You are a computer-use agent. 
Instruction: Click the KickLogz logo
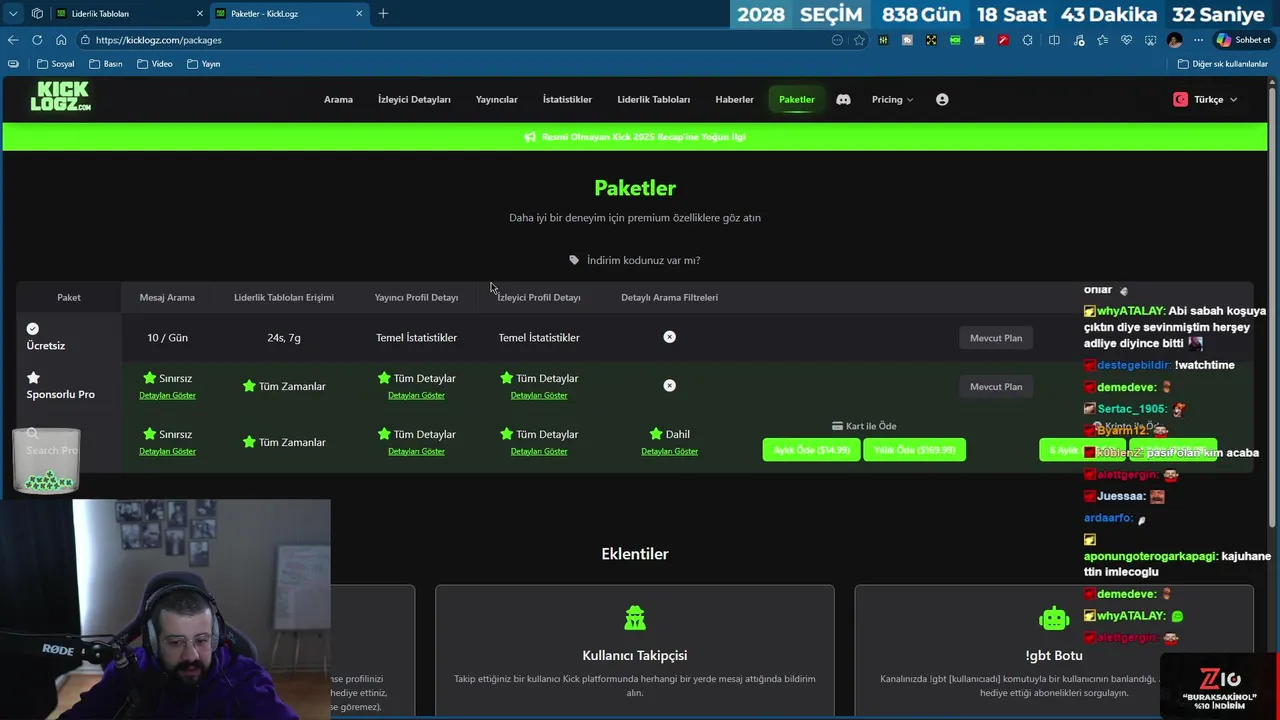[x=61, y=96]
